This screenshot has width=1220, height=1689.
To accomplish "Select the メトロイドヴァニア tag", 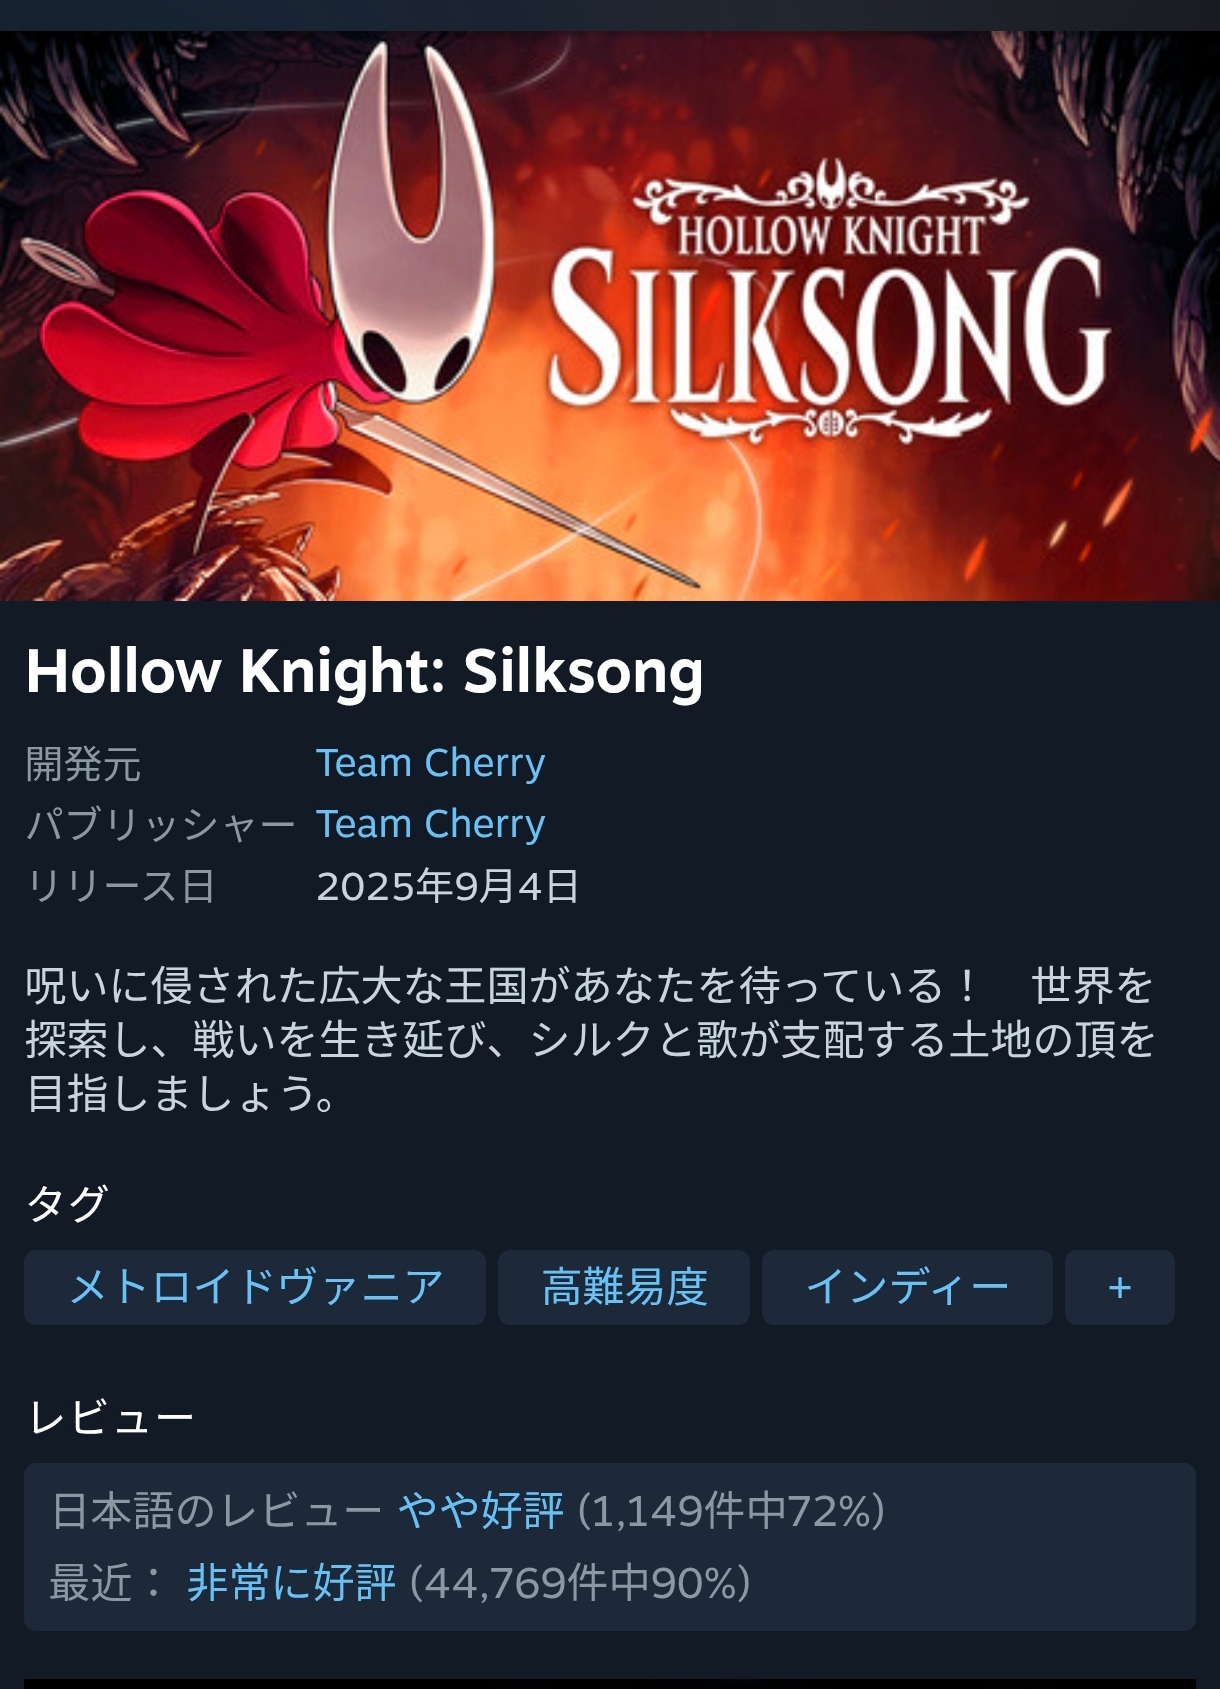I will pos(255,1287).
